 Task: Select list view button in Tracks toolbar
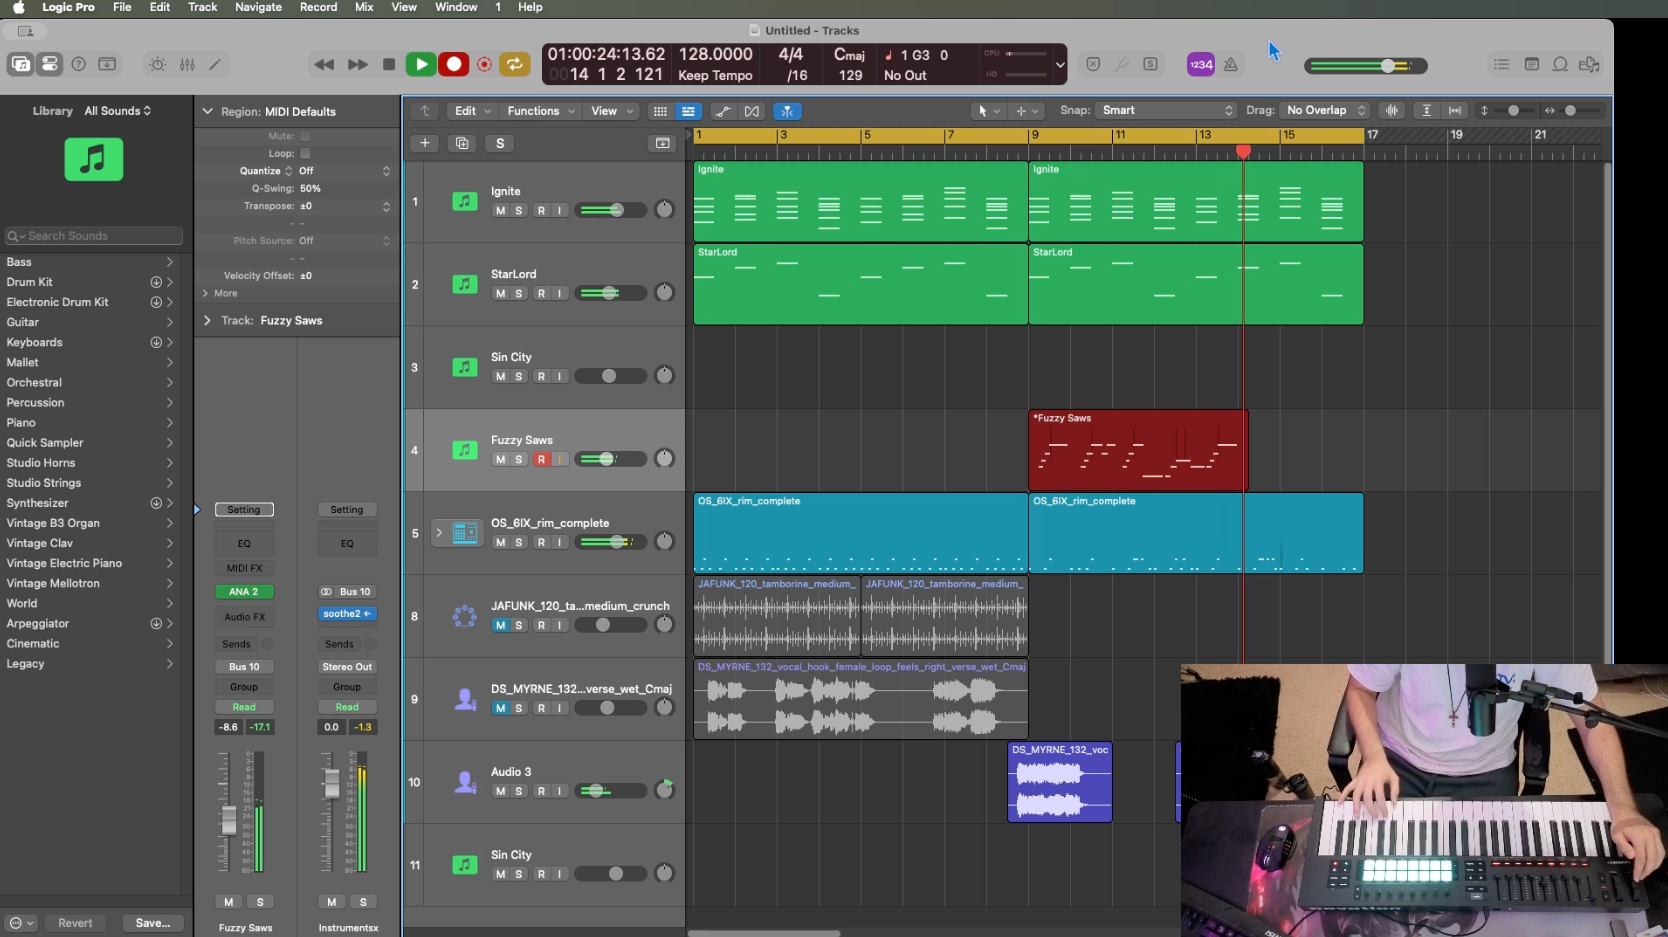(x=688, y=111)
